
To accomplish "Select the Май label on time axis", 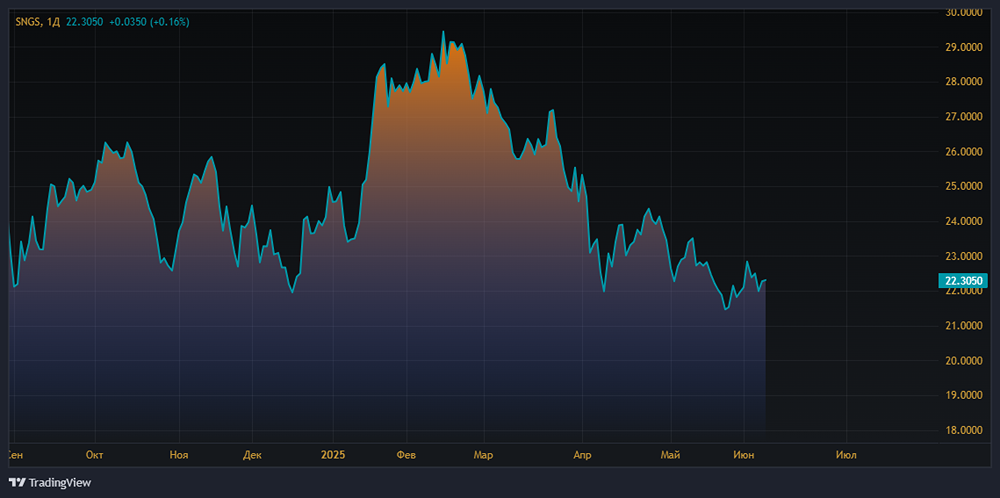I will tap(671, 454).
